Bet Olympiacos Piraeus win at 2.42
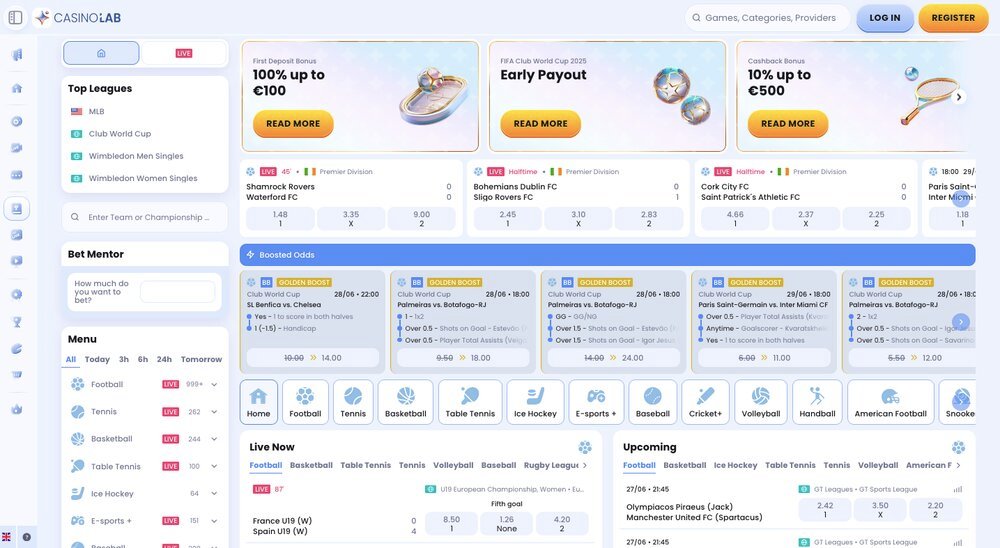 [825, 510]
